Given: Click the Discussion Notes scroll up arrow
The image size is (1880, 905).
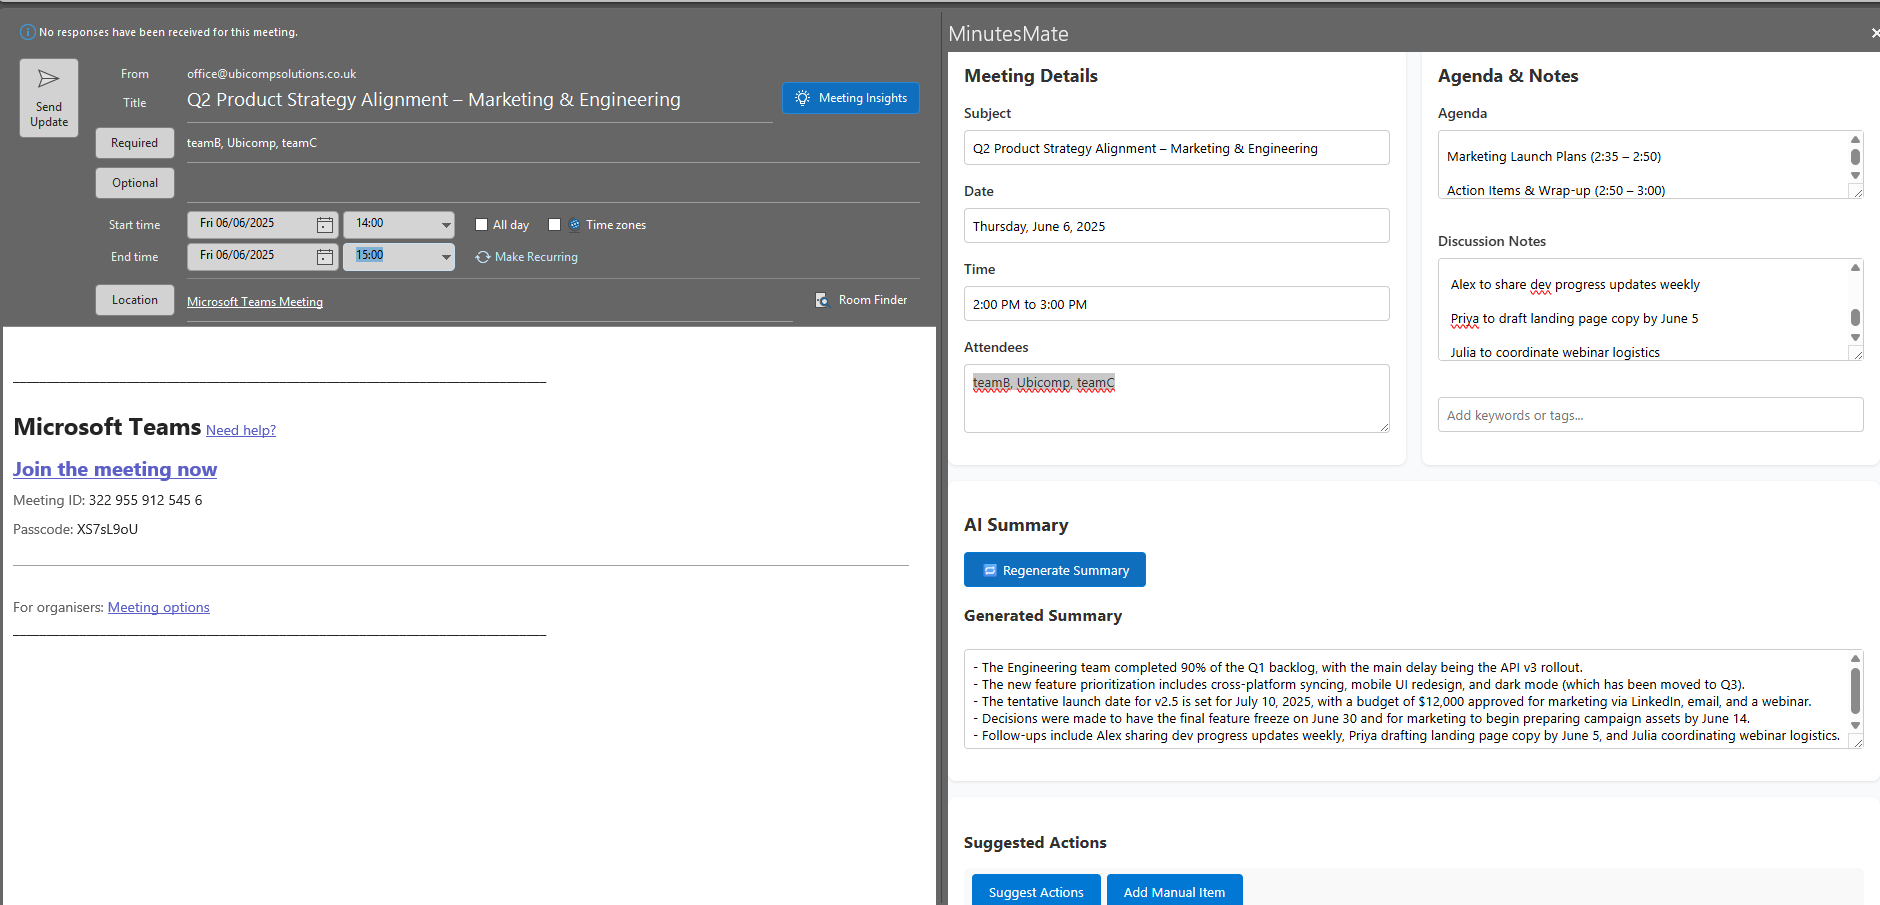Looking at the screenshot, I should pos(1855,267).
